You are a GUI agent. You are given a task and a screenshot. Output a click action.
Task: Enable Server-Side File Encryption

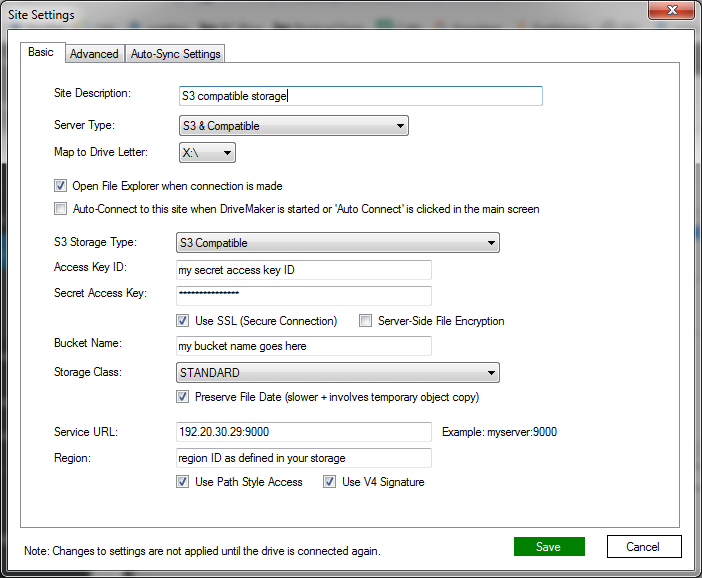click(x=366, y=321)
